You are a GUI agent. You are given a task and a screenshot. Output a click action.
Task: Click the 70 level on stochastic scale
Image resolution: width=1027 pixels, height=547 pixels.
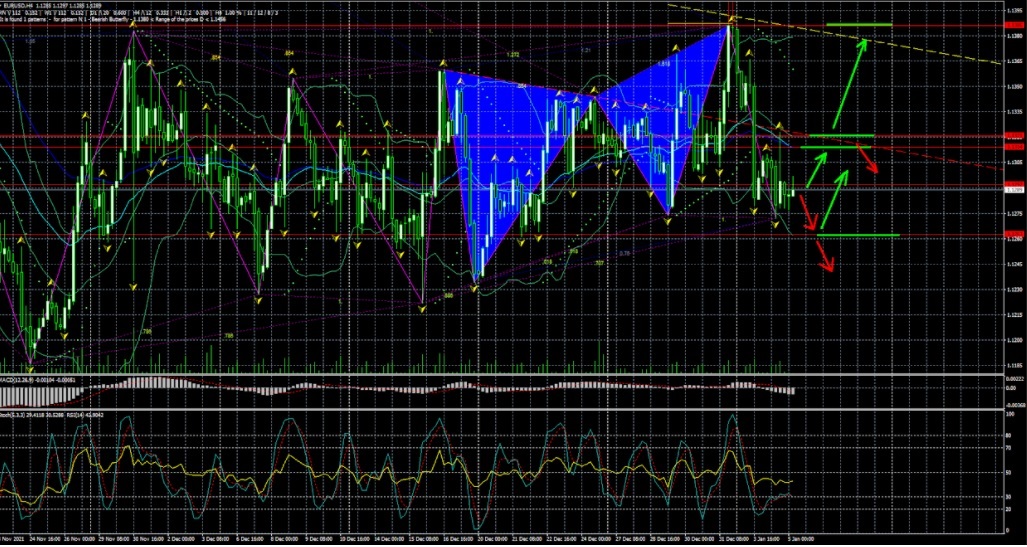[1011, 448]
